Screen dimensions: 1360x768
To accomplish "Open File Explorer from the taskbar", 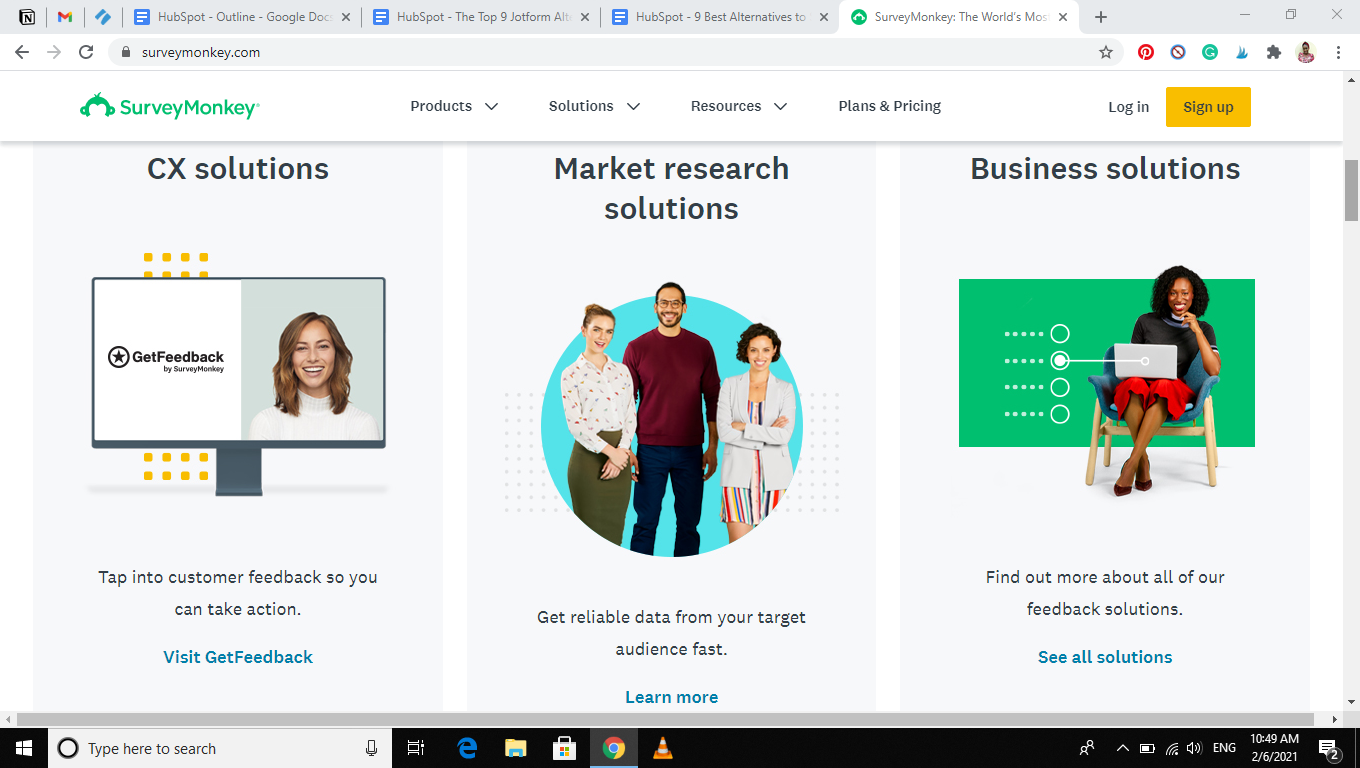I will [516, 748].
